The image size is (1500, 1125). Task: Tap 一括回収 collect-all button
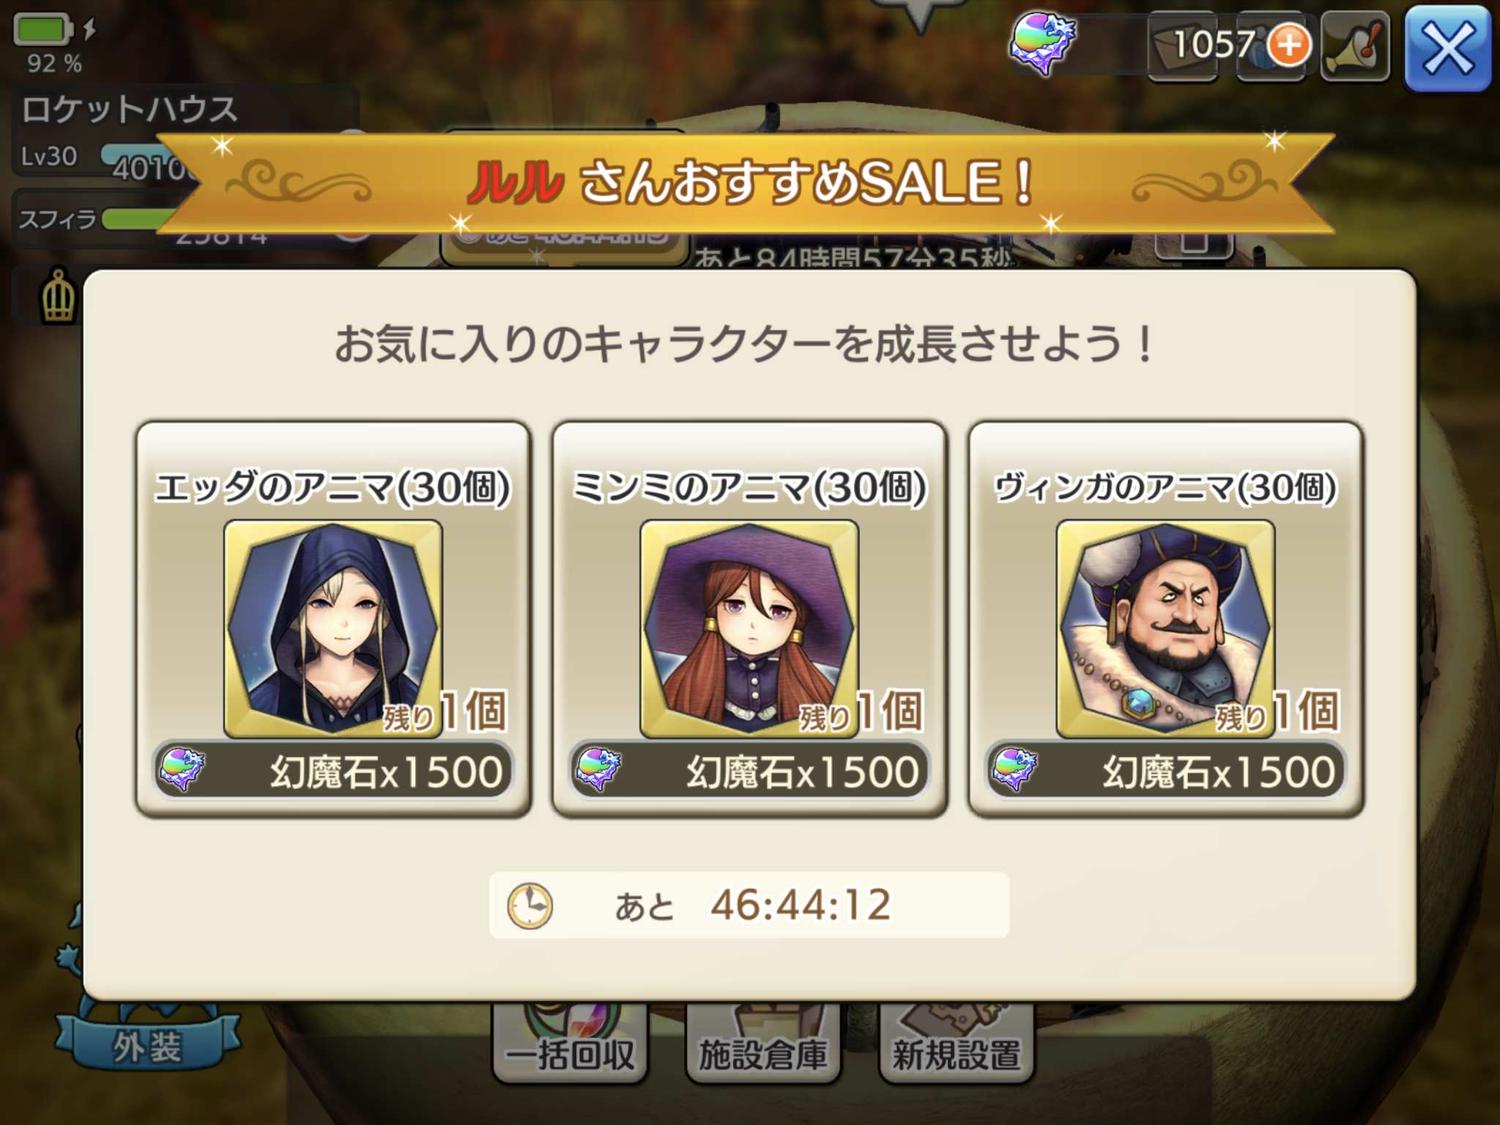pos(570,1047)
